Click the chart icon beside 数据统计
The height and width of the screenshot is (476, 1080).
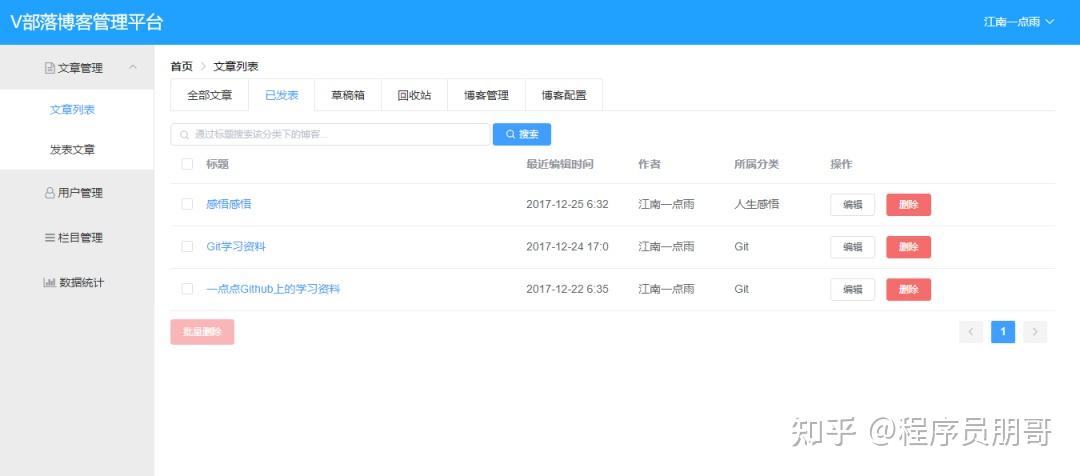pyautogui.click(x=49, y=282)
